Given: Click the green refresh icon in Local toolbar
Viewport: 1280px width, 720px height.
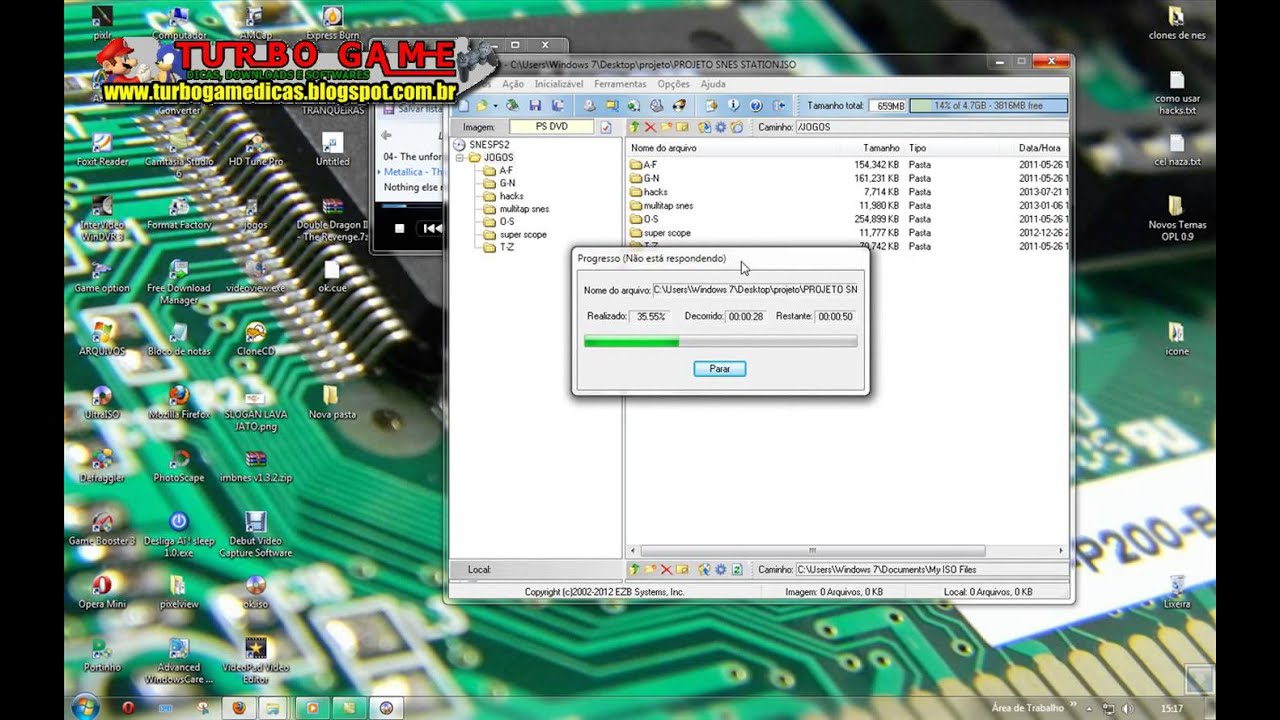Looking at the screenshot, I should [x=737, y=569].
